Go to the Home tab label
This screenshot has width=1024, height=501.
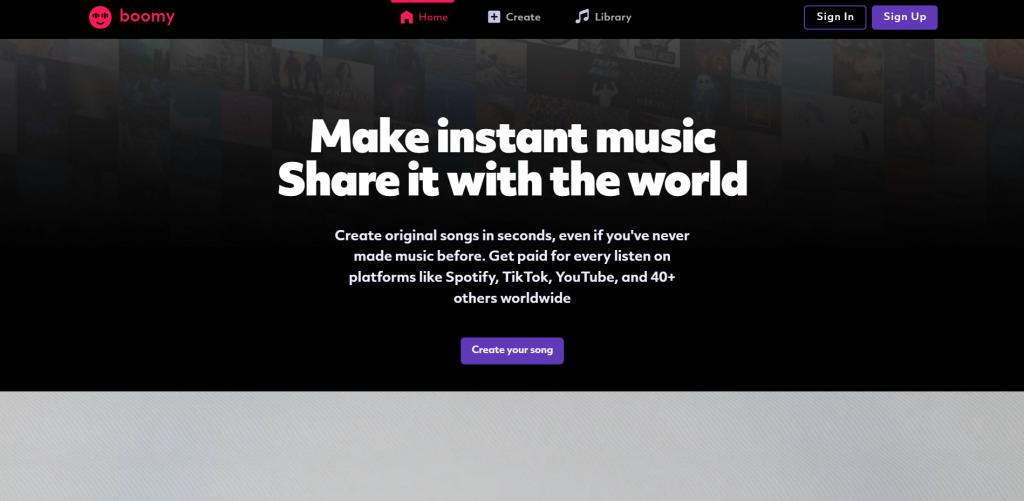click(x=433, y=17)
